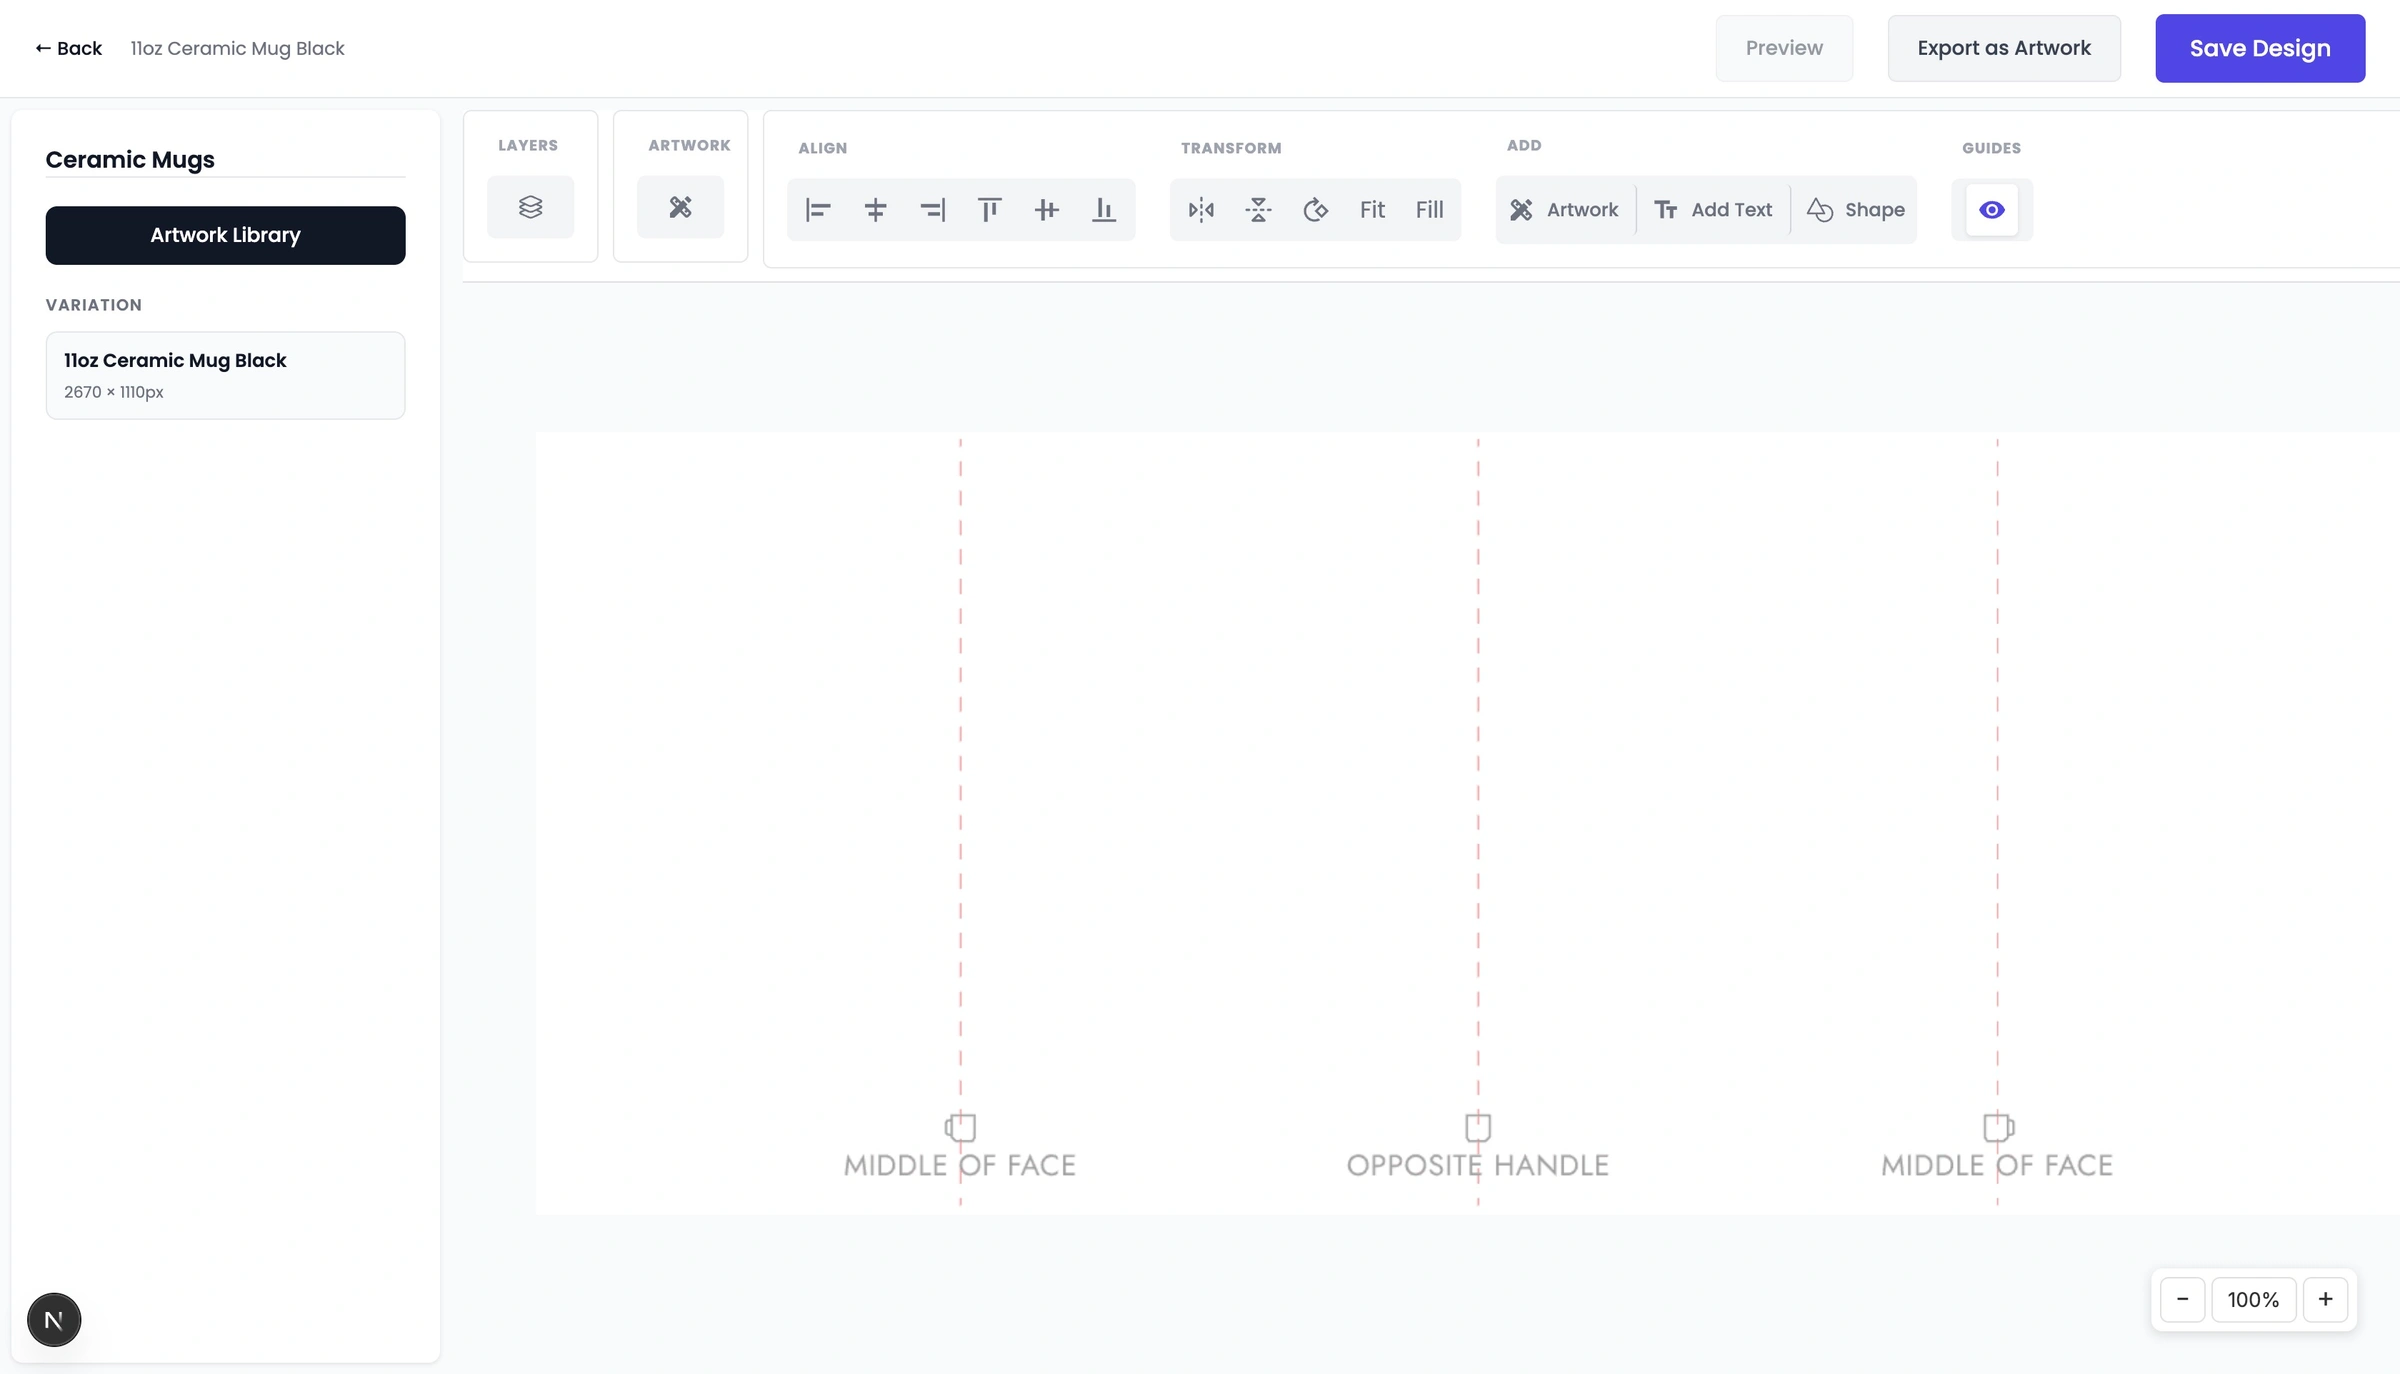2400x1374 pixels.
Task: Align selection to vertical middle
Action: click(x=1046, y=210)
